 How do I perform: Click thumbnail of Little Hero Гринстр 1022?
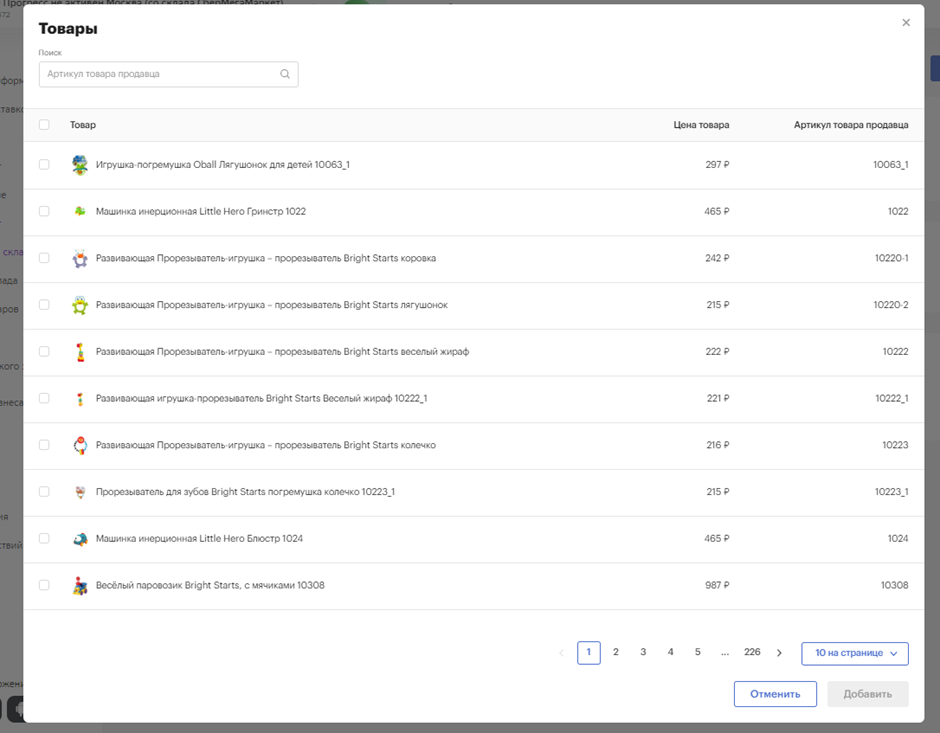pos(80,211)
